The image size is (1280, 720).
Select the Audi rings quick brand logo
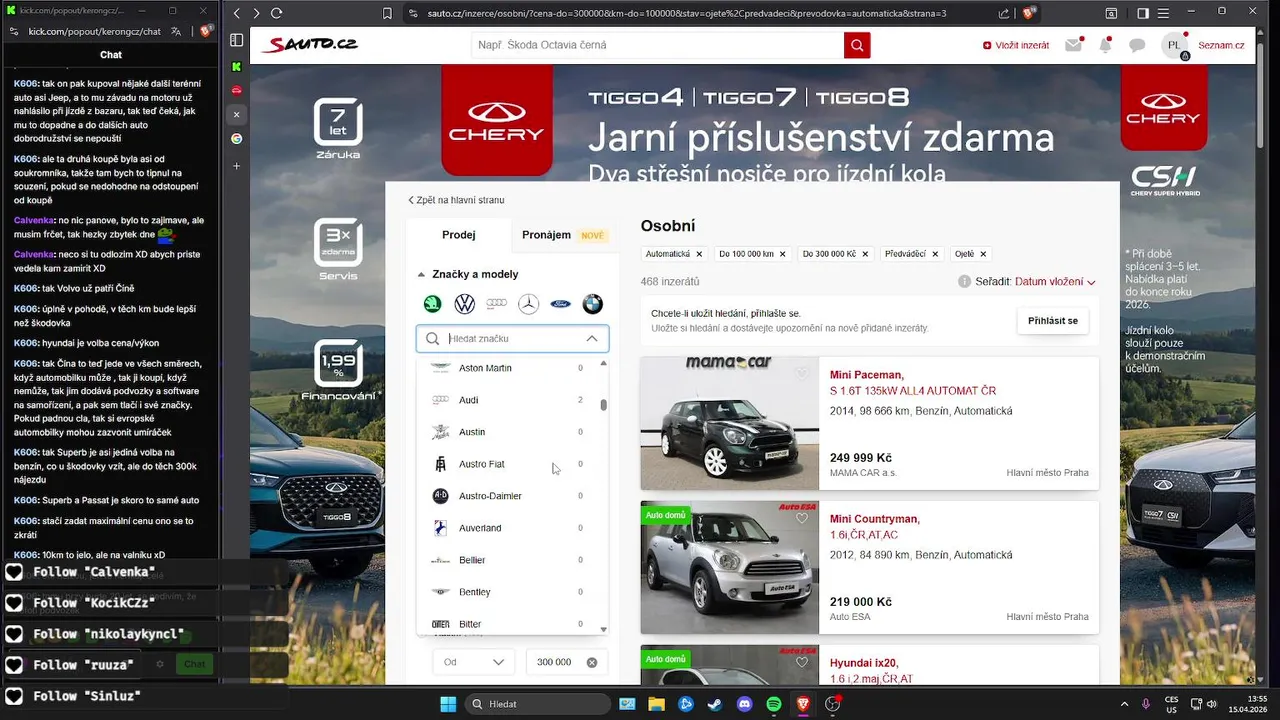[x=497, y=304]
